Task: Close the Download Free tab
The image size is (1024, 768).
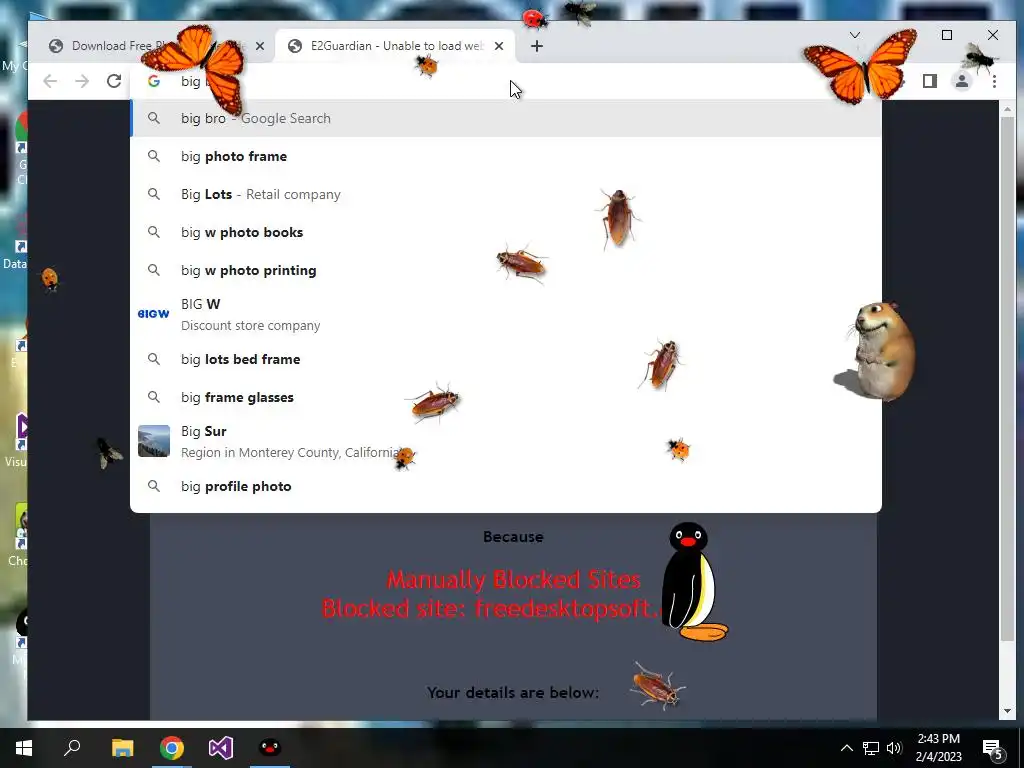Action: click(260, 46)
